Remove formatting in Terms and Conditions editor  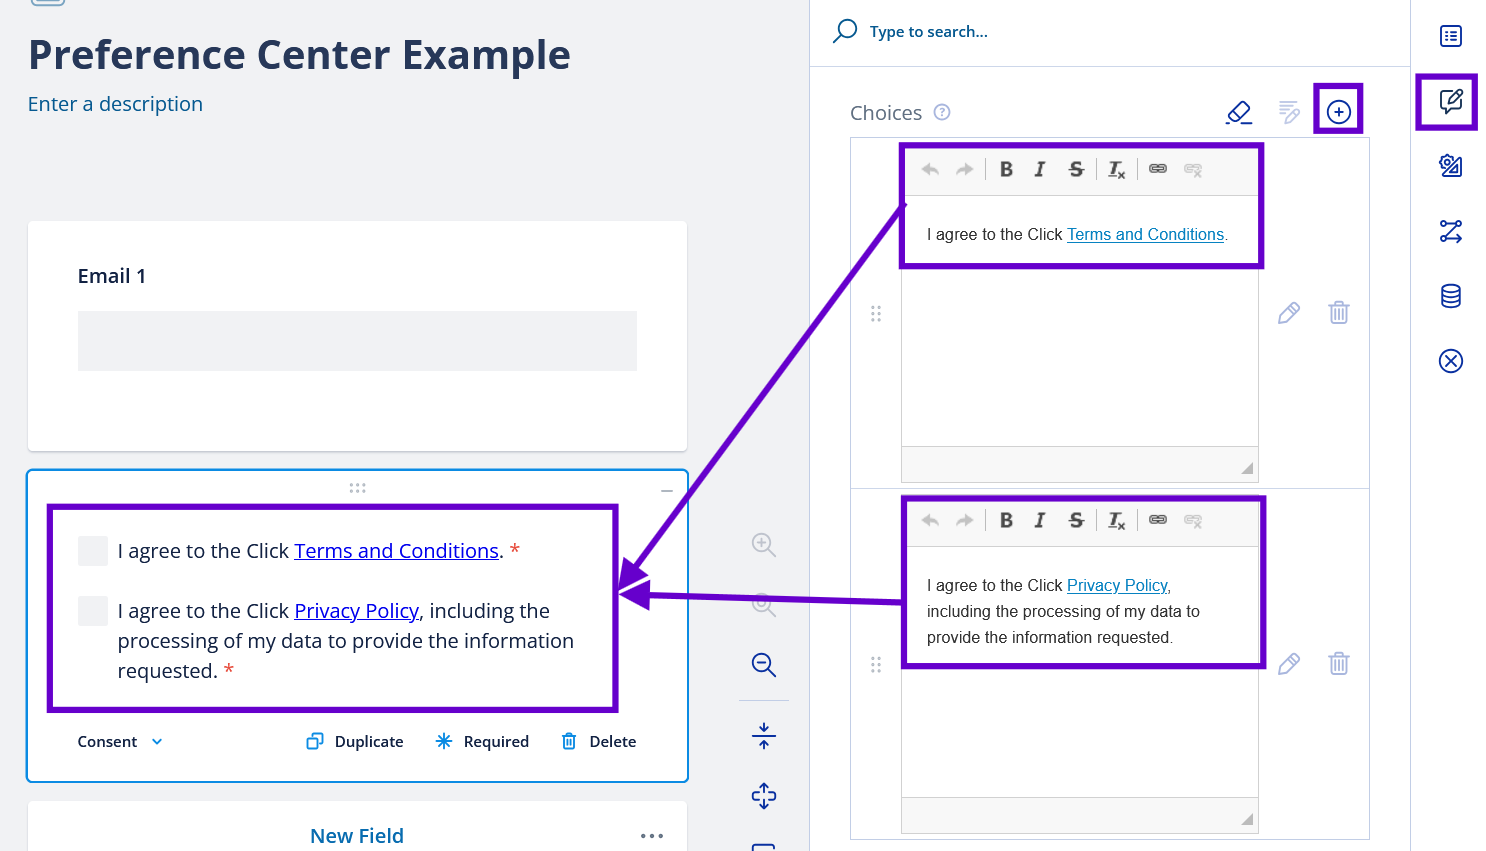pyautogui.click(x=1116, y=170)
